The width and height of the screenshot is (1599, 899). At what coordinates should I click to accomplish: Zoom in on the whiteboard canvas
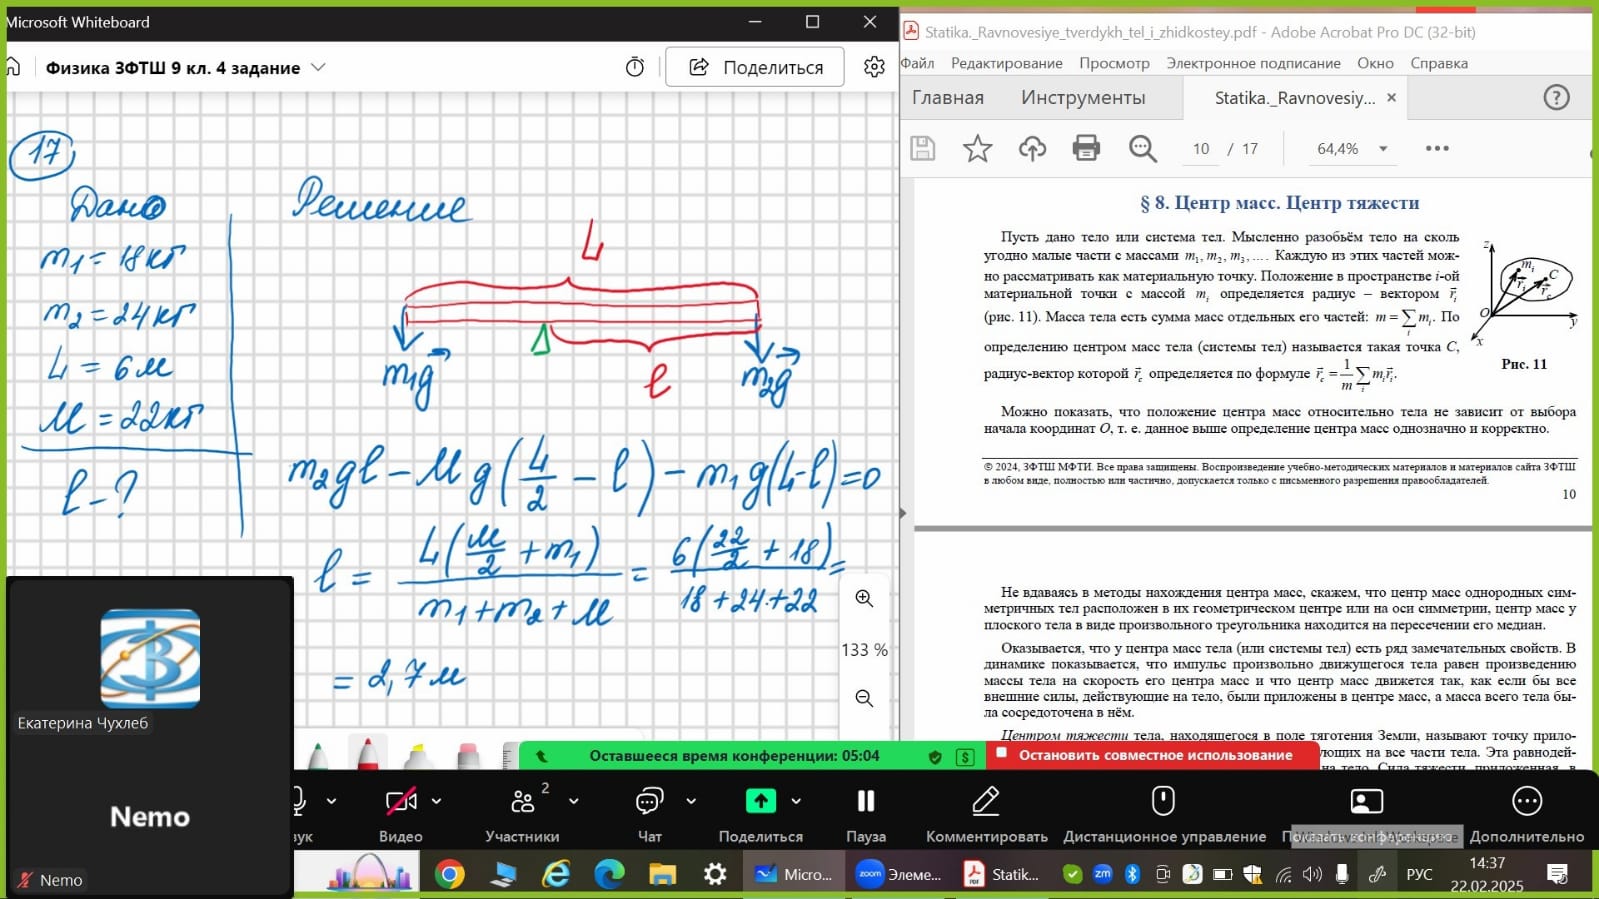point(864,598)
